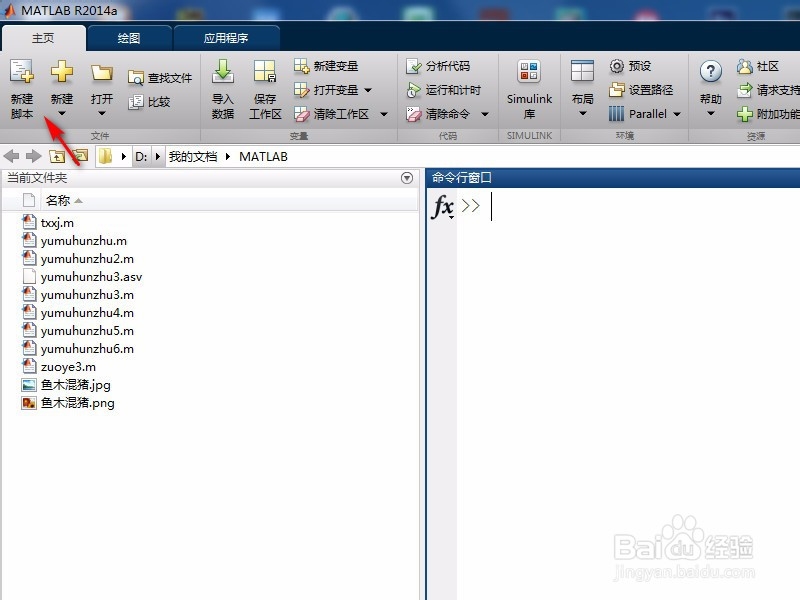Select file yumuhunzhu.m

[84, 240]
